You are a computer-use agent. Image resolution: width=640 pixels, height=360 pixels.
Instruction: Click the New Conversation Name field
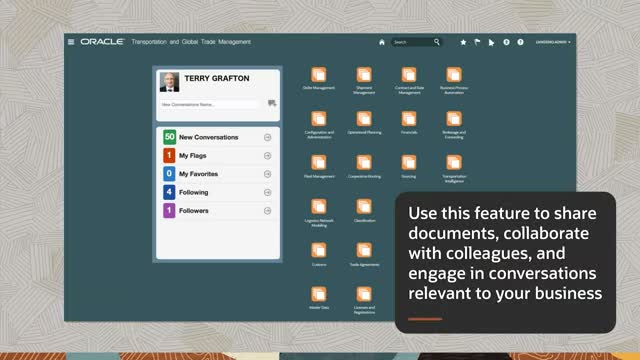pyautogui.click(x=210, y=104)
